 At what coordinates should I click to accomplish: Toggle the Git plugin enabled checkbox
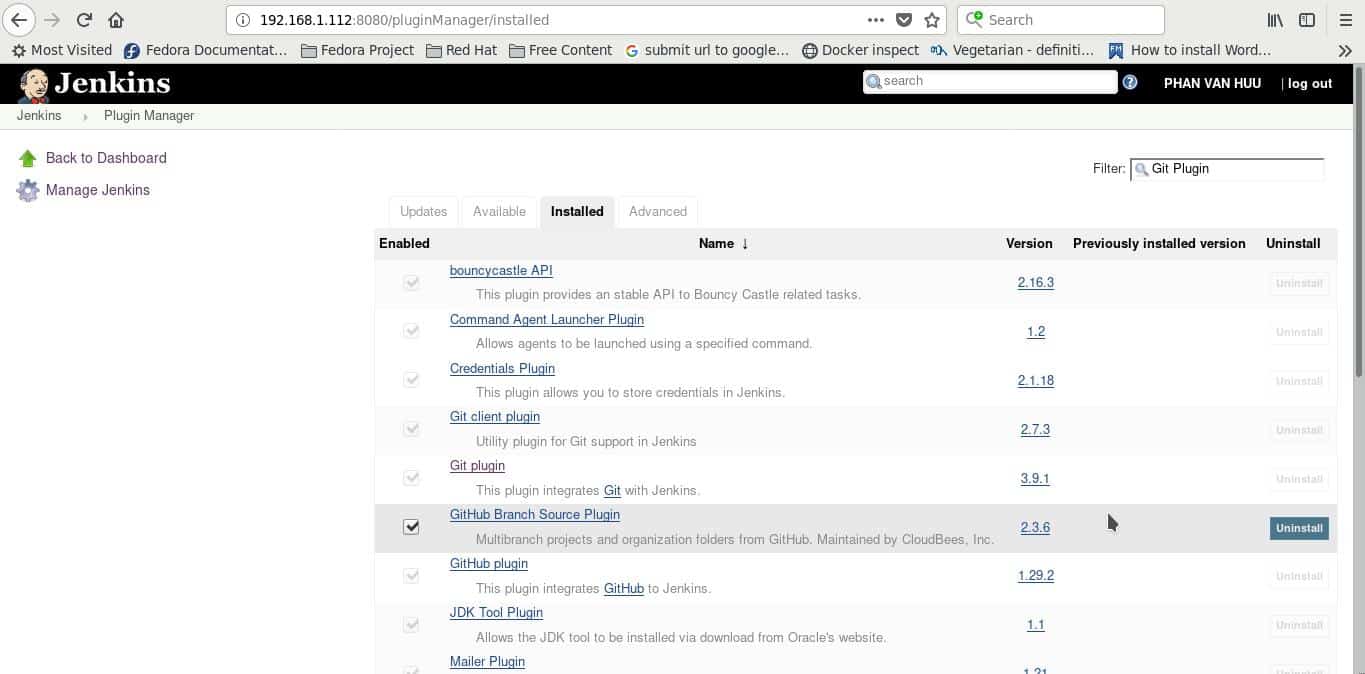[x=411, y=478]
